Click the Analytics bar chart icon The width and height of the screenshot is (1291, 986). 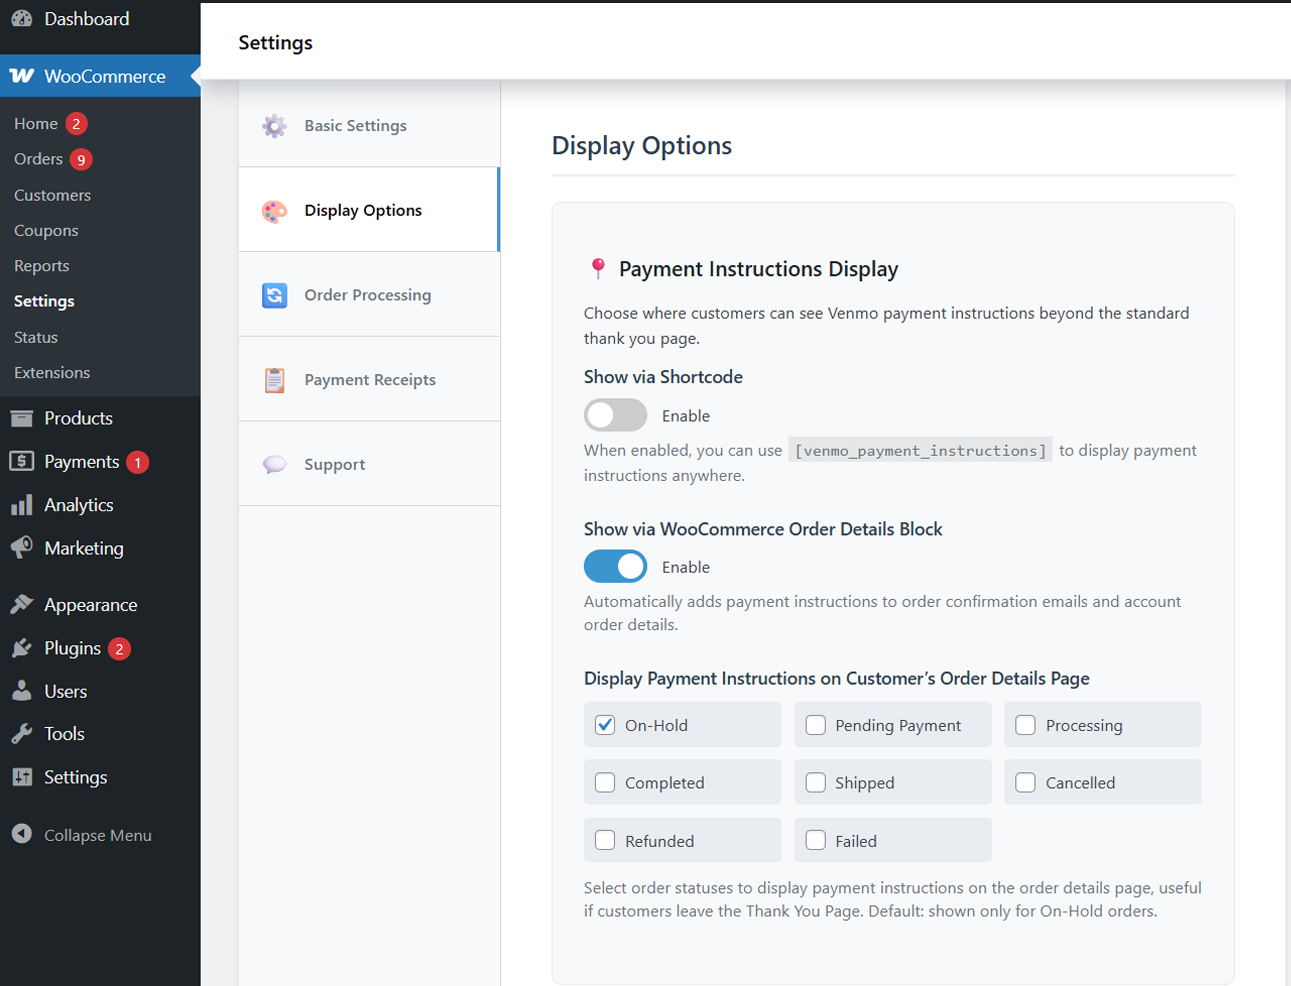tap(22, 505)
